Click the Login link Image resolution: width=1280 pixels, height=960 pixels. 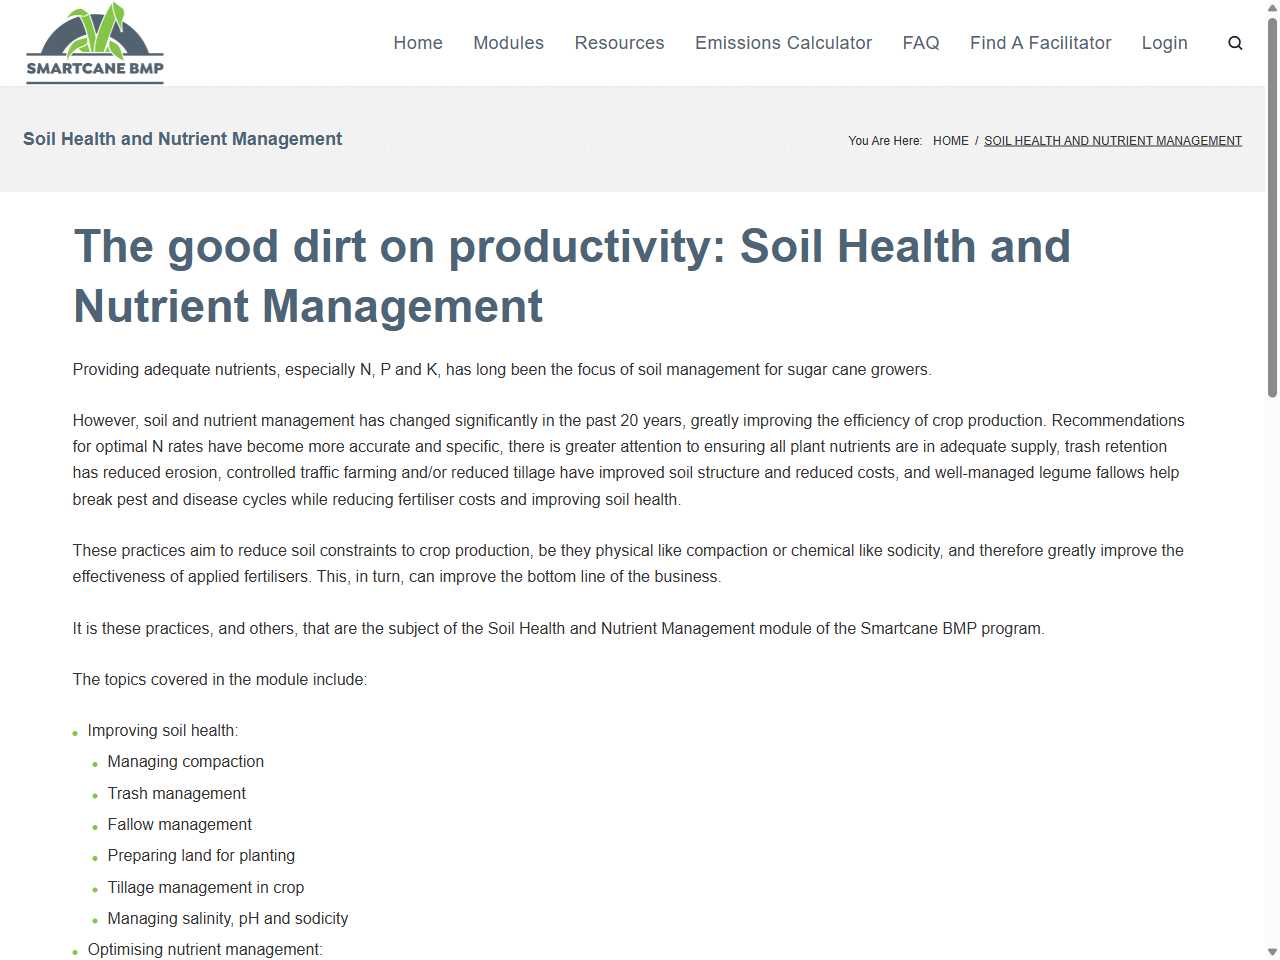tap(1164, 43)
